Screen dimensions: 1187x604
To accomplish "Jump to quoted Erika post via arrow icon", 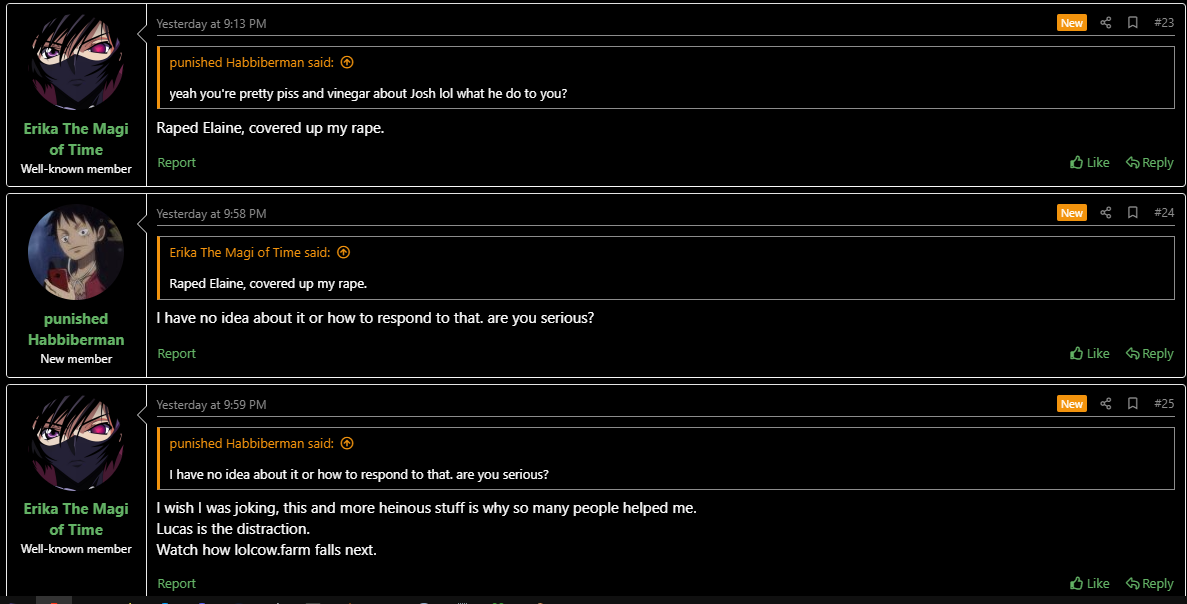I will (344, 252).
